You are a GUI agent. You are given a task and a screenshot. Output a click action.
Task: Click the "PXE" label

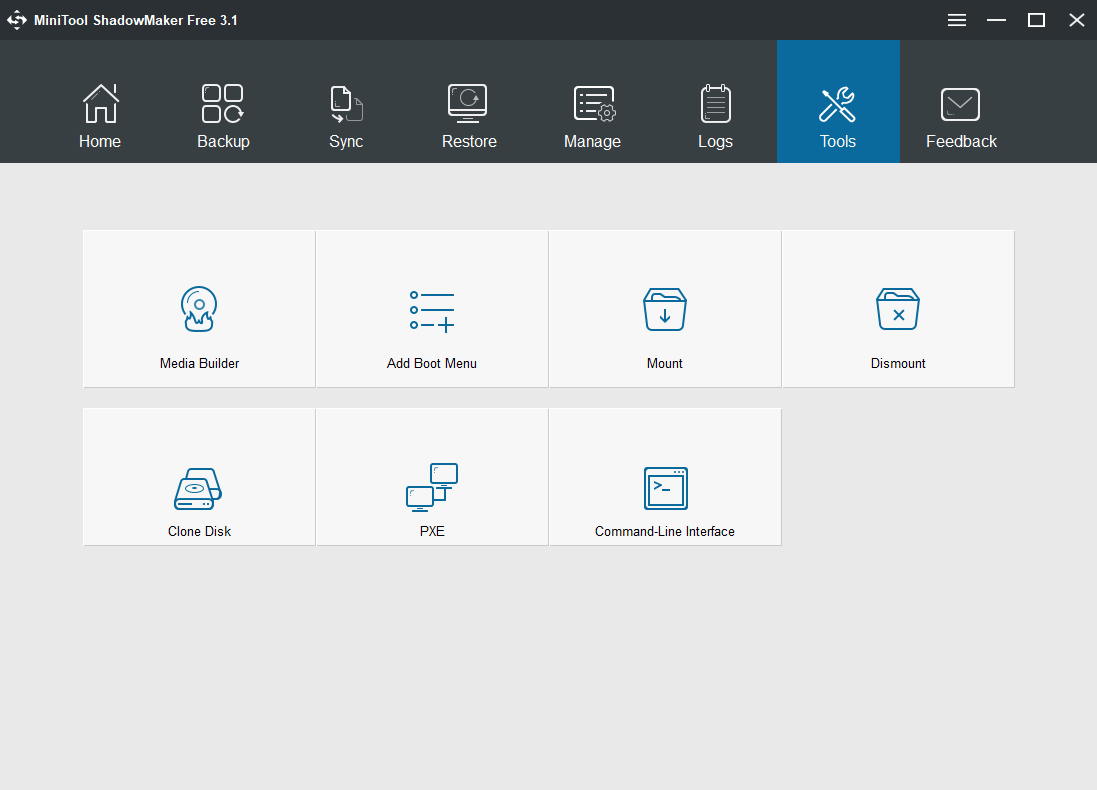(x=432, y=531)
